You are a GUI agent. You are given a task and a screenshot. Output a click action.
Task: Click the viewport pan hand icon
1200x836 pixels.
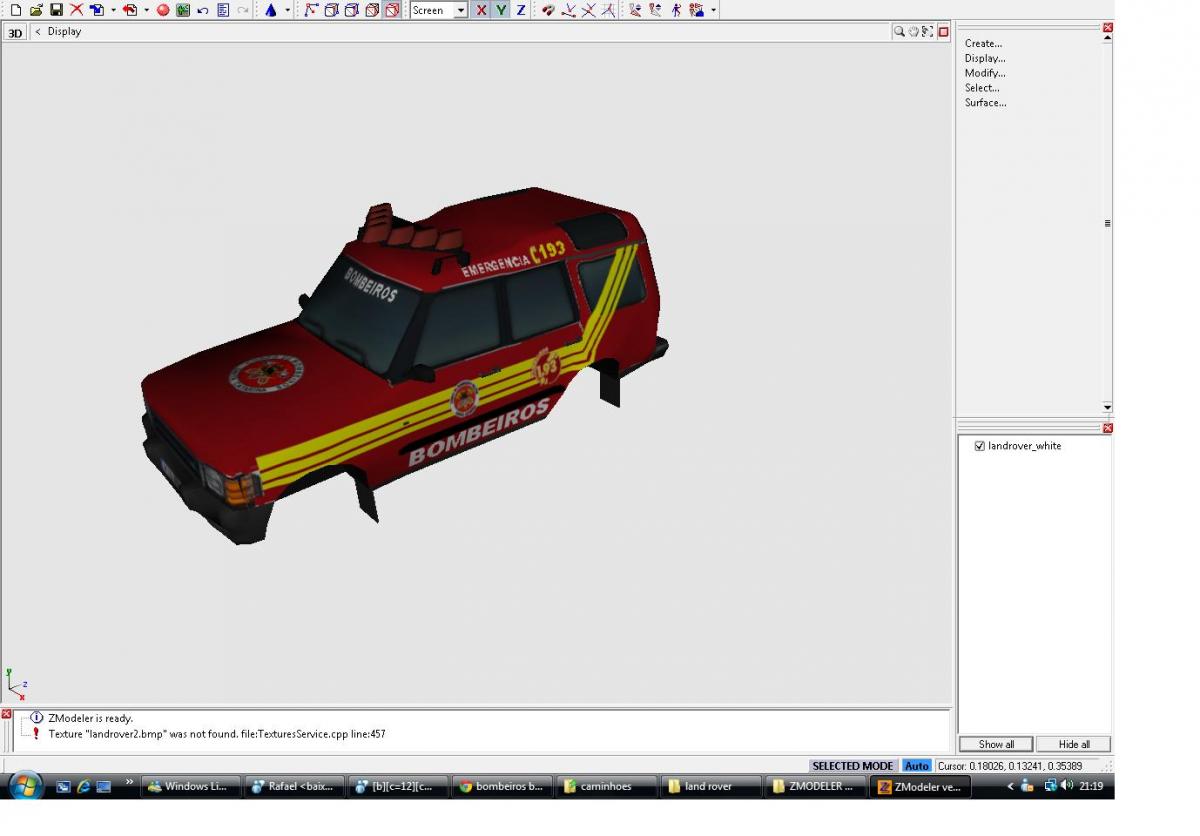(x=913, y=32)
